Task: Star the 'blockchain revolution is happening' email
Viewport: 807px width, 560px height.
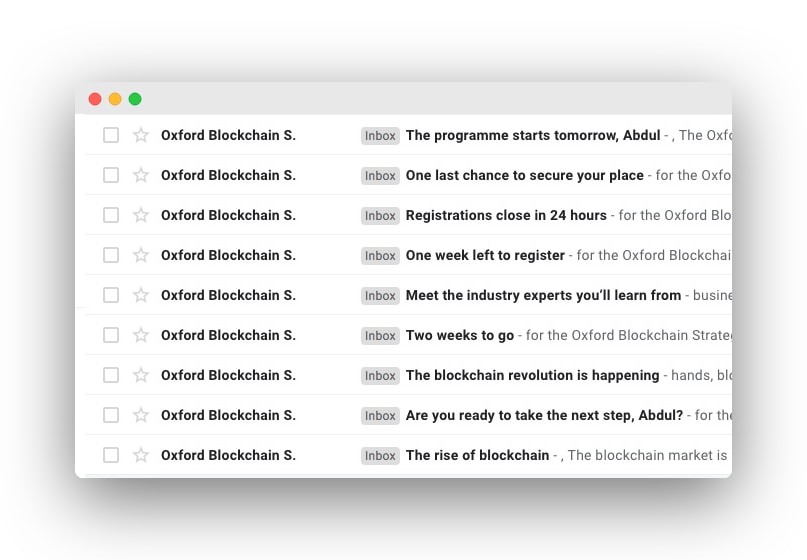Action: coord(141,375)
